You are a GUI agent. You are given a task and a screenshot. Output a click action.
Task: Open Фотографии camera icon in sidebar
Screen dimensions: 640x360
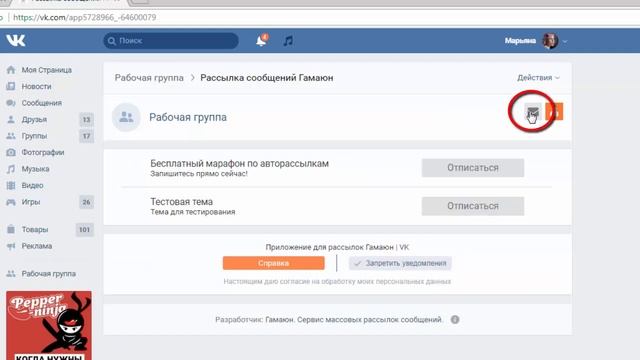tap(11, 152)
